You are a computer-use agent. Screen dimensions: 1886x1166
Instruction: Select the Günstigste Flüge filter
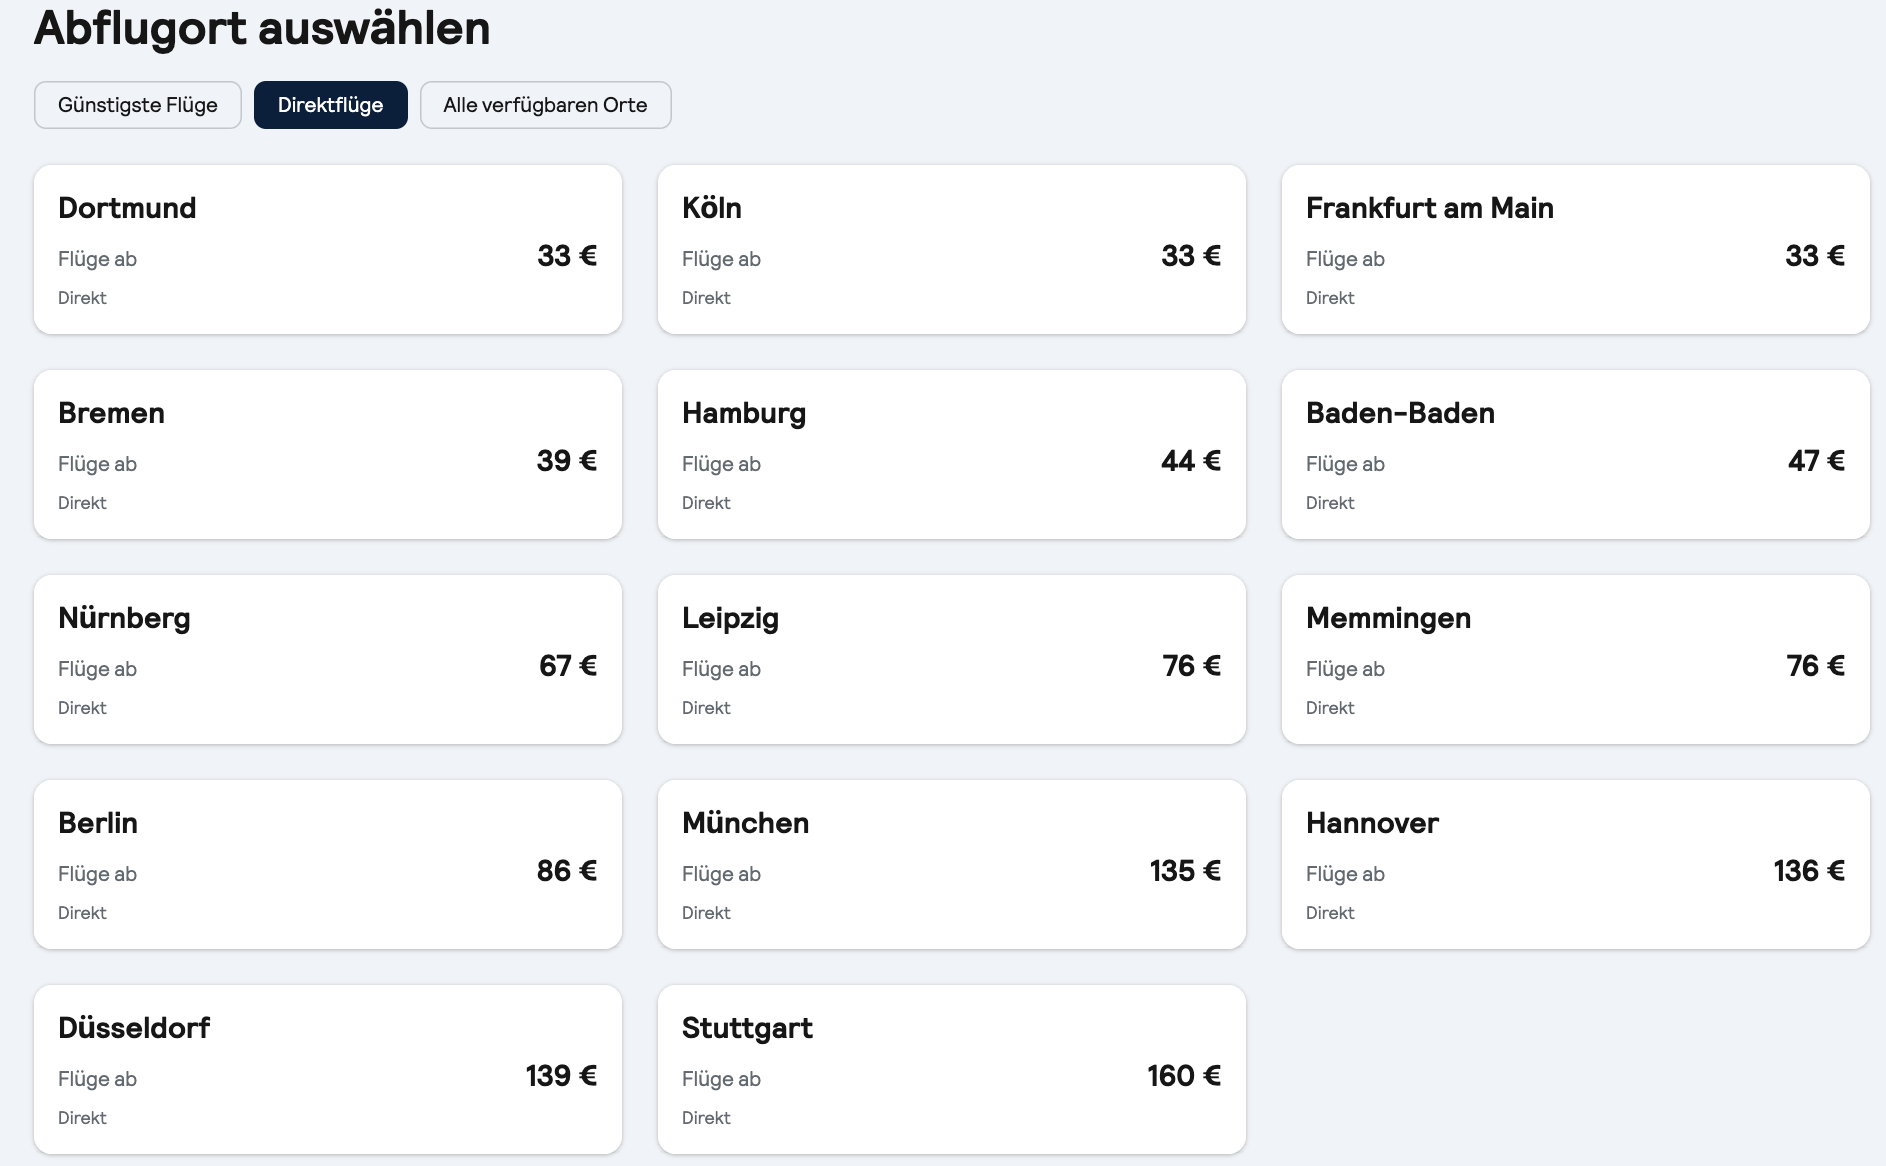tap(138, 105)
